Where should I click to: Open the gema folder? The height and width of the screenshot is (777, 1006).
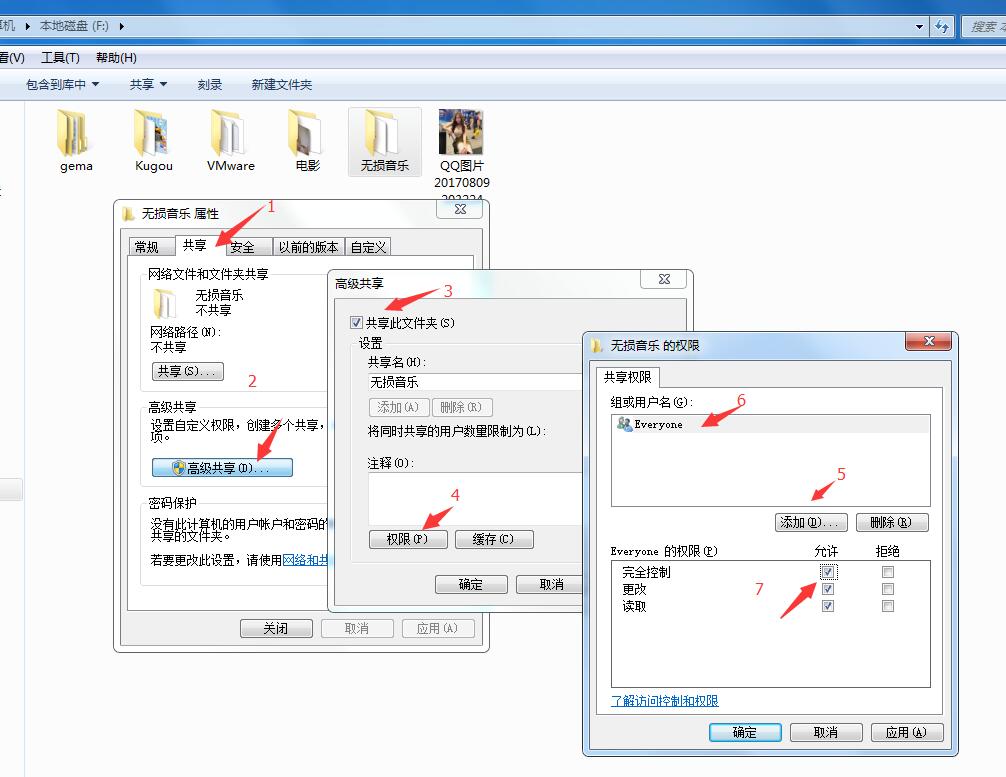tap(75, 133)
